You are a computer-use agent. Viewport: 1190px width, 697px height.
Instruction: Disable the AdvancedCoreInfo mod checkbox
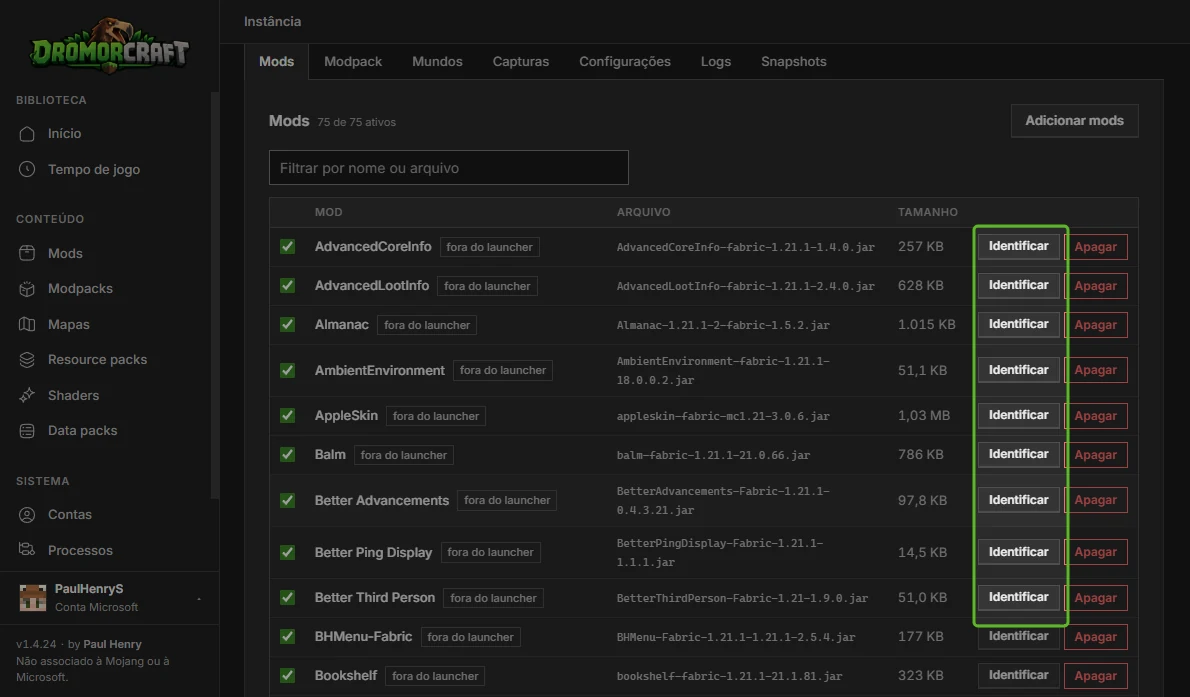pyautogui.click(x=288, y=247)
